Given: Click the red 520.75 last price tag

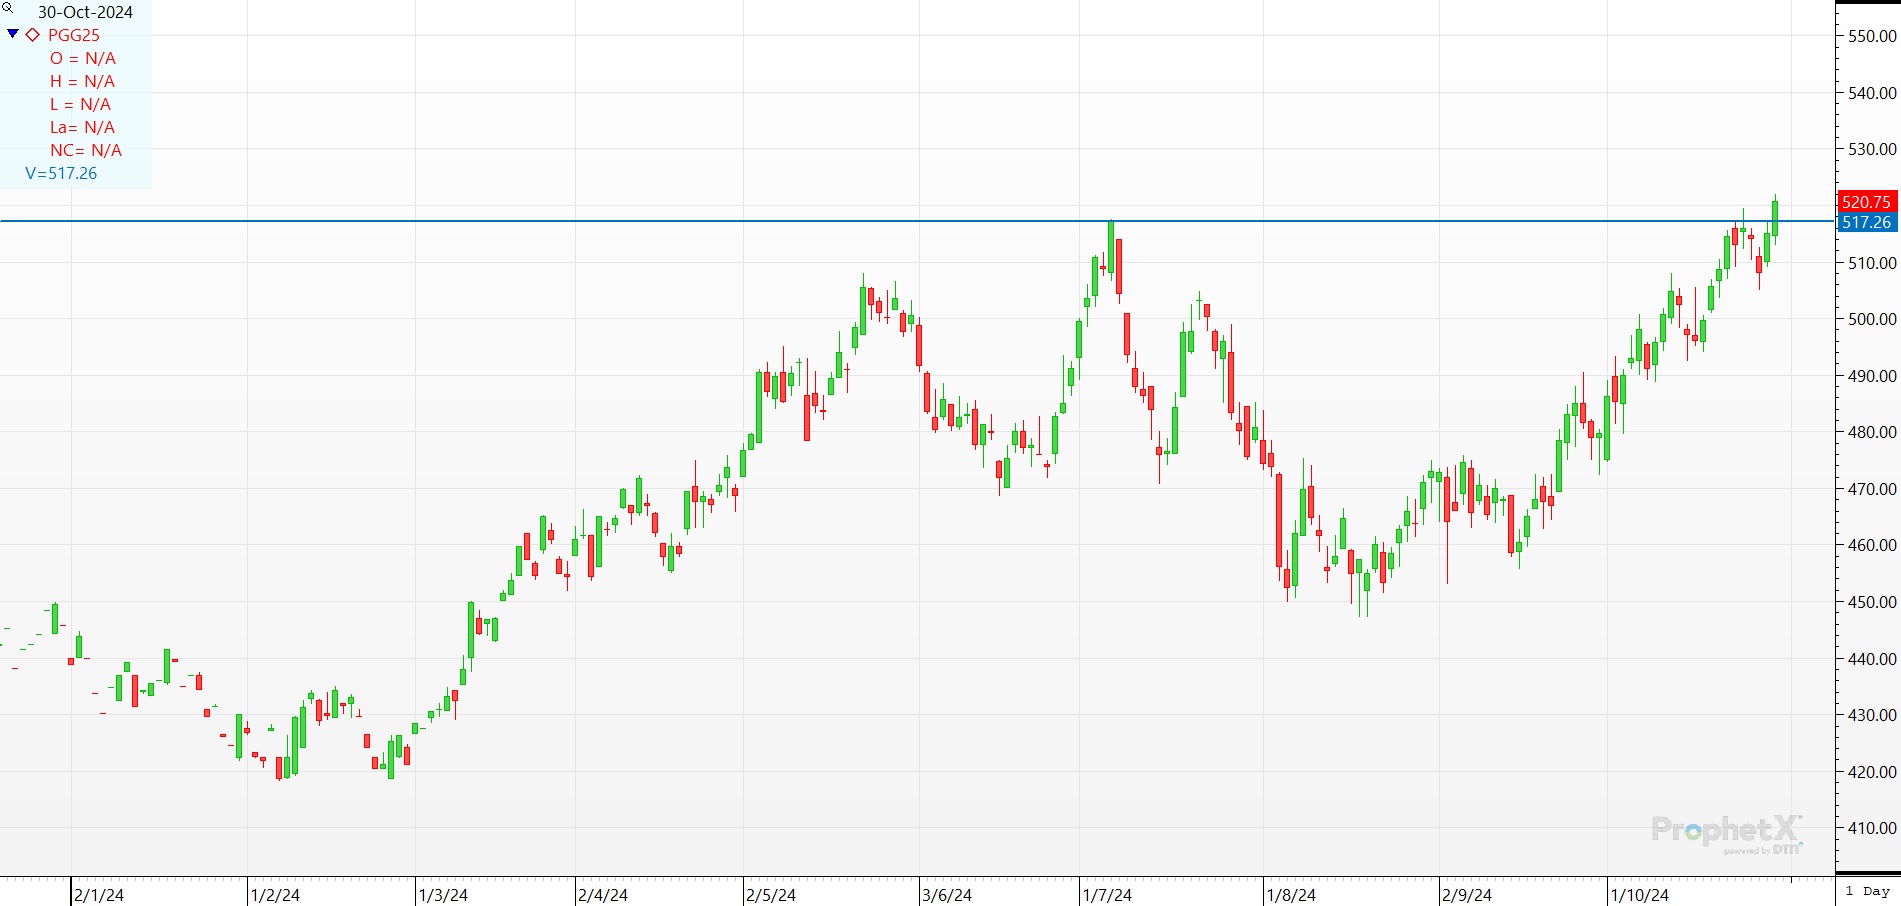Looking at the screenshot, I should [1866, 202].
